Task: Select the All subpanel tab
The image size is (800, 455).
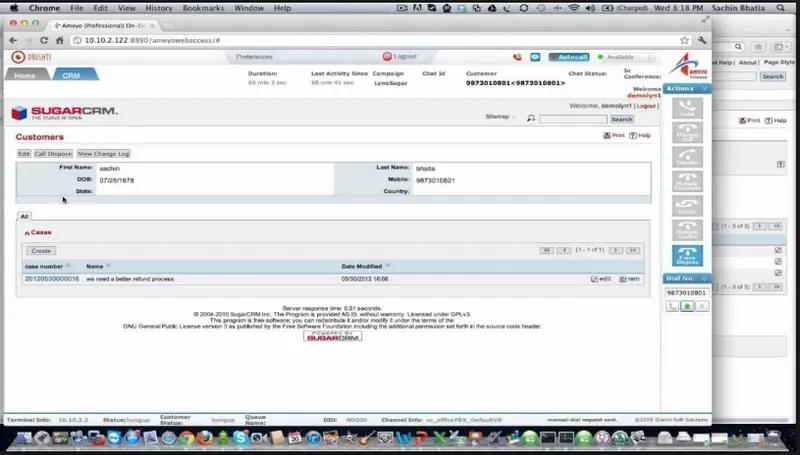Action: point(24,216)
